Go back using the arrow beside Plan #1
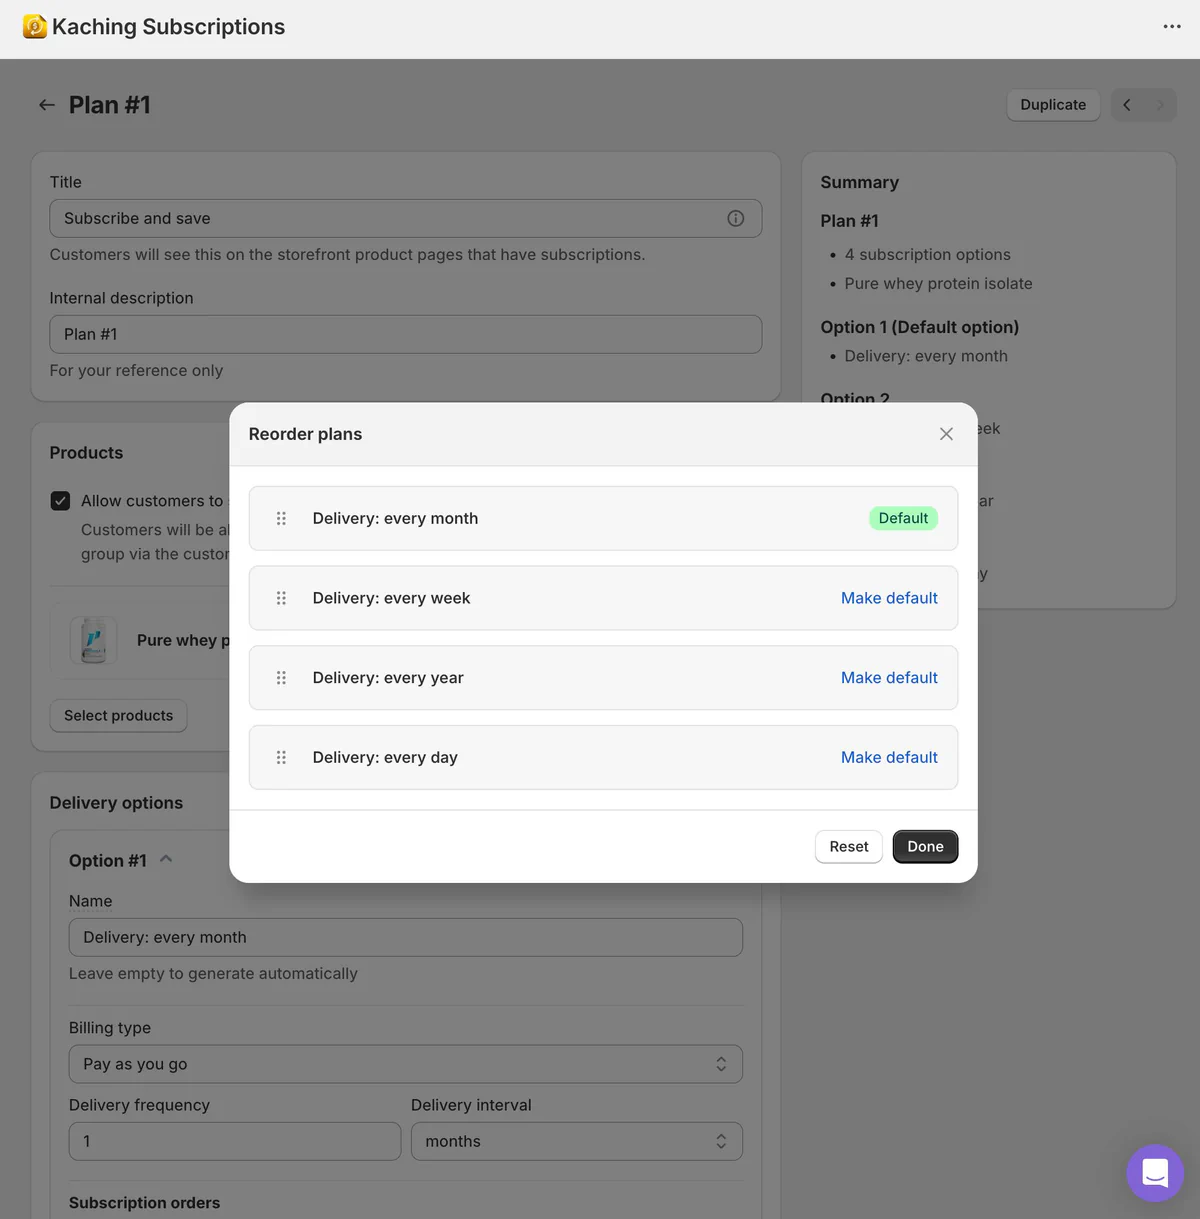1200x1219 pixels. click(47, 105)
